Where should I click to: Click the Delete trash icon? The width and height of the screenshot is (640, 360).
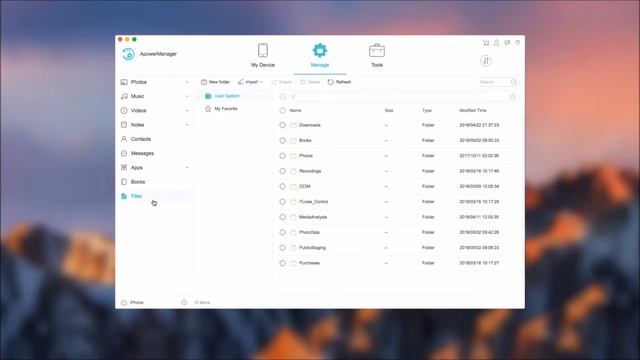(302, 82)
